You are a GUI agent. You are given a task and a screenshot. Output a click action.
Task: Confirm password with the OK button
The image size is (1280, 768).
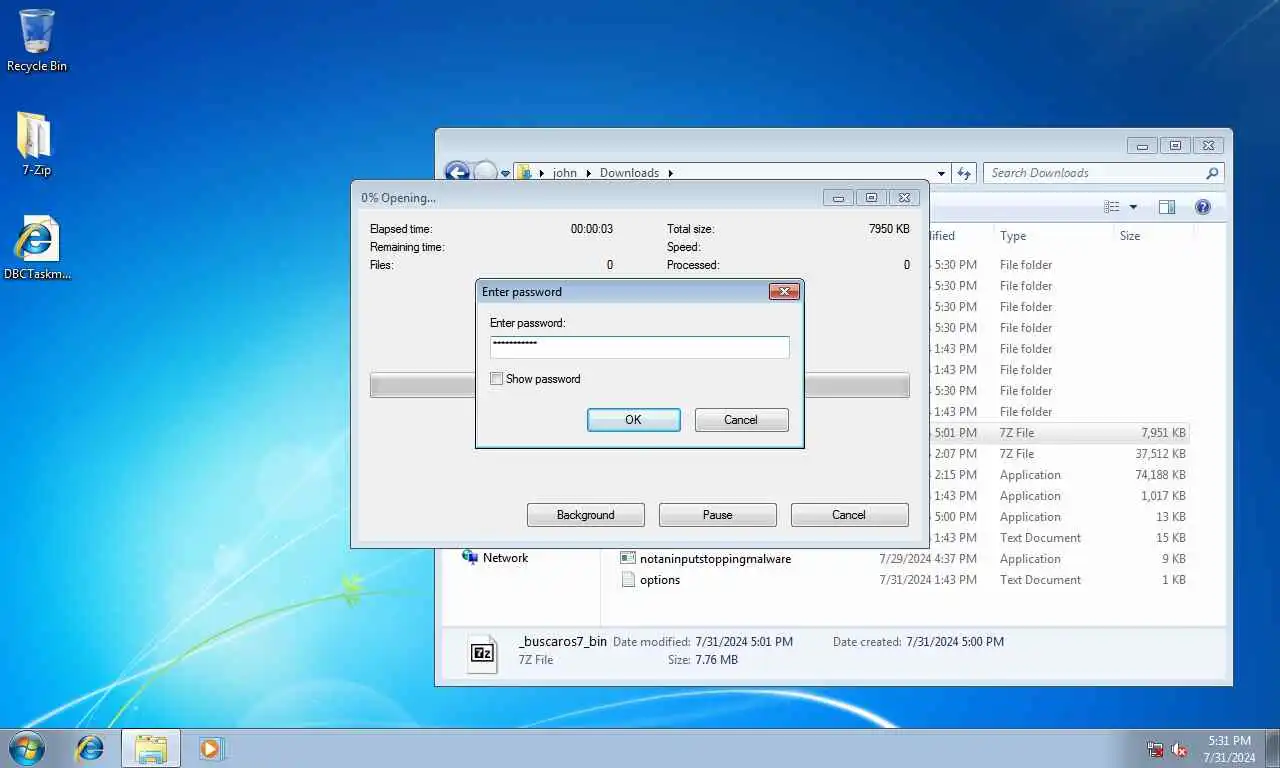click(x=634, y=420)
